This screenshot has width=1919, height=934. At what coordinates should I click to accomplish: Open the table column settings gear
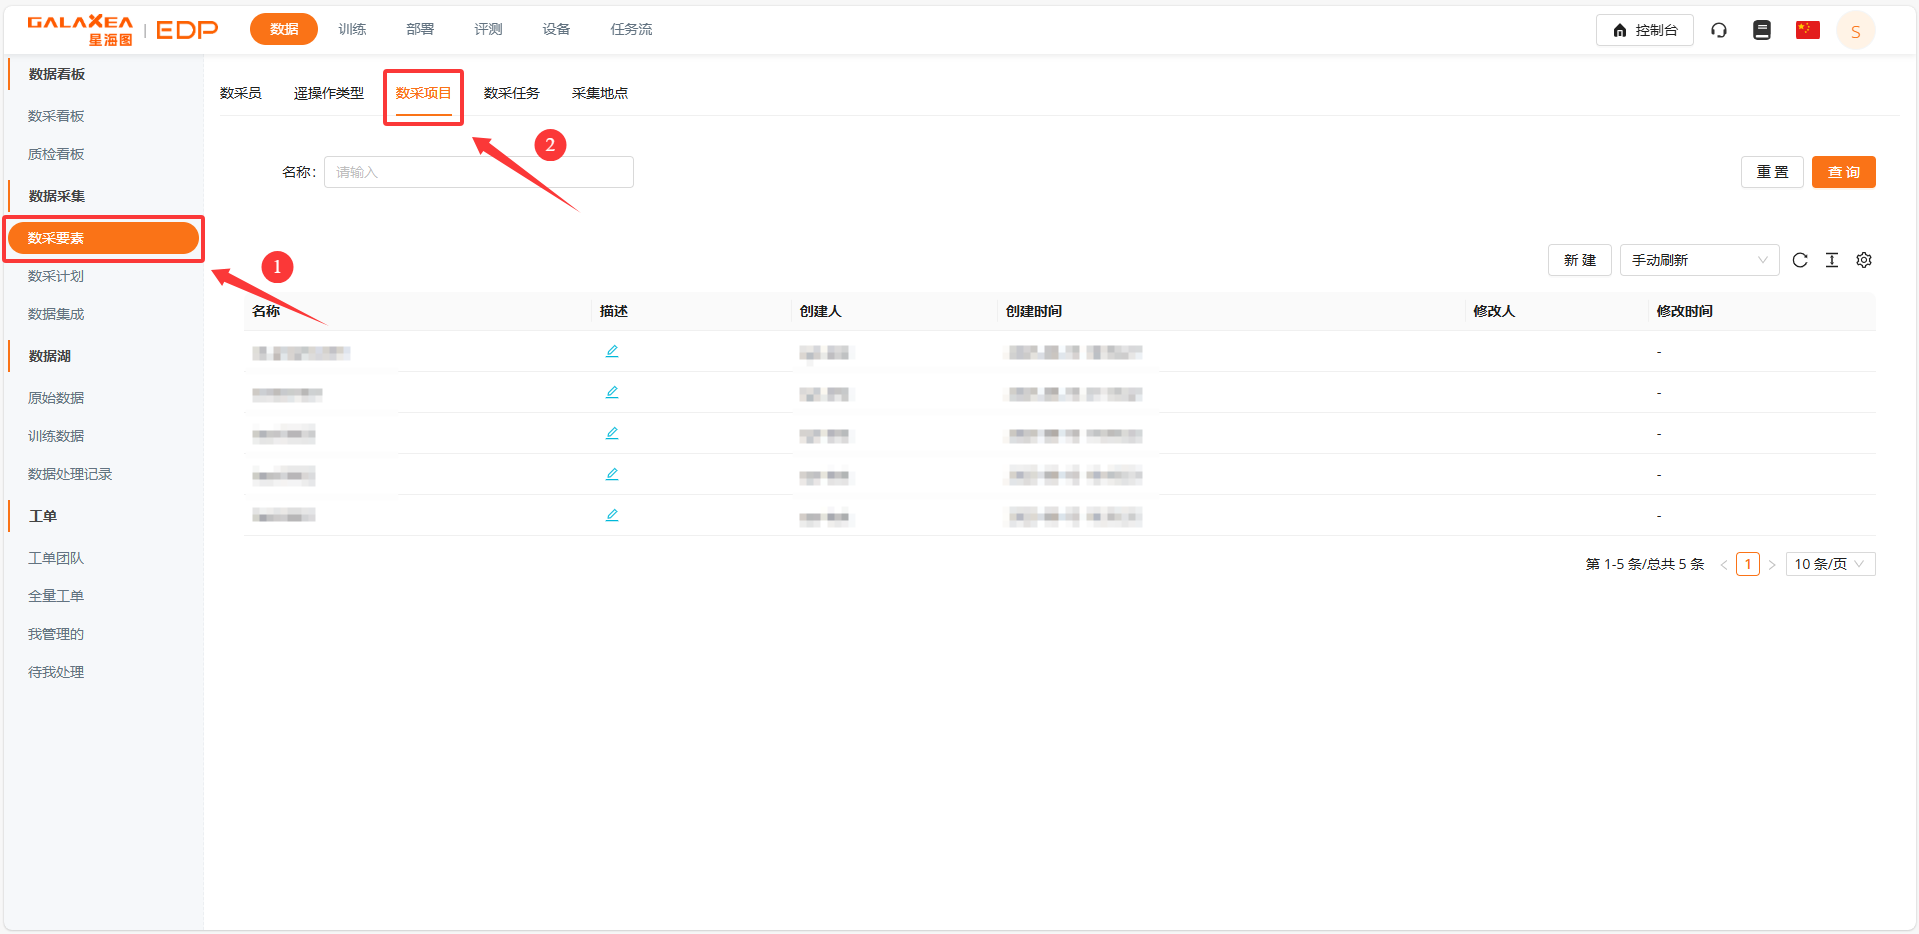[x=1863, y=260]
